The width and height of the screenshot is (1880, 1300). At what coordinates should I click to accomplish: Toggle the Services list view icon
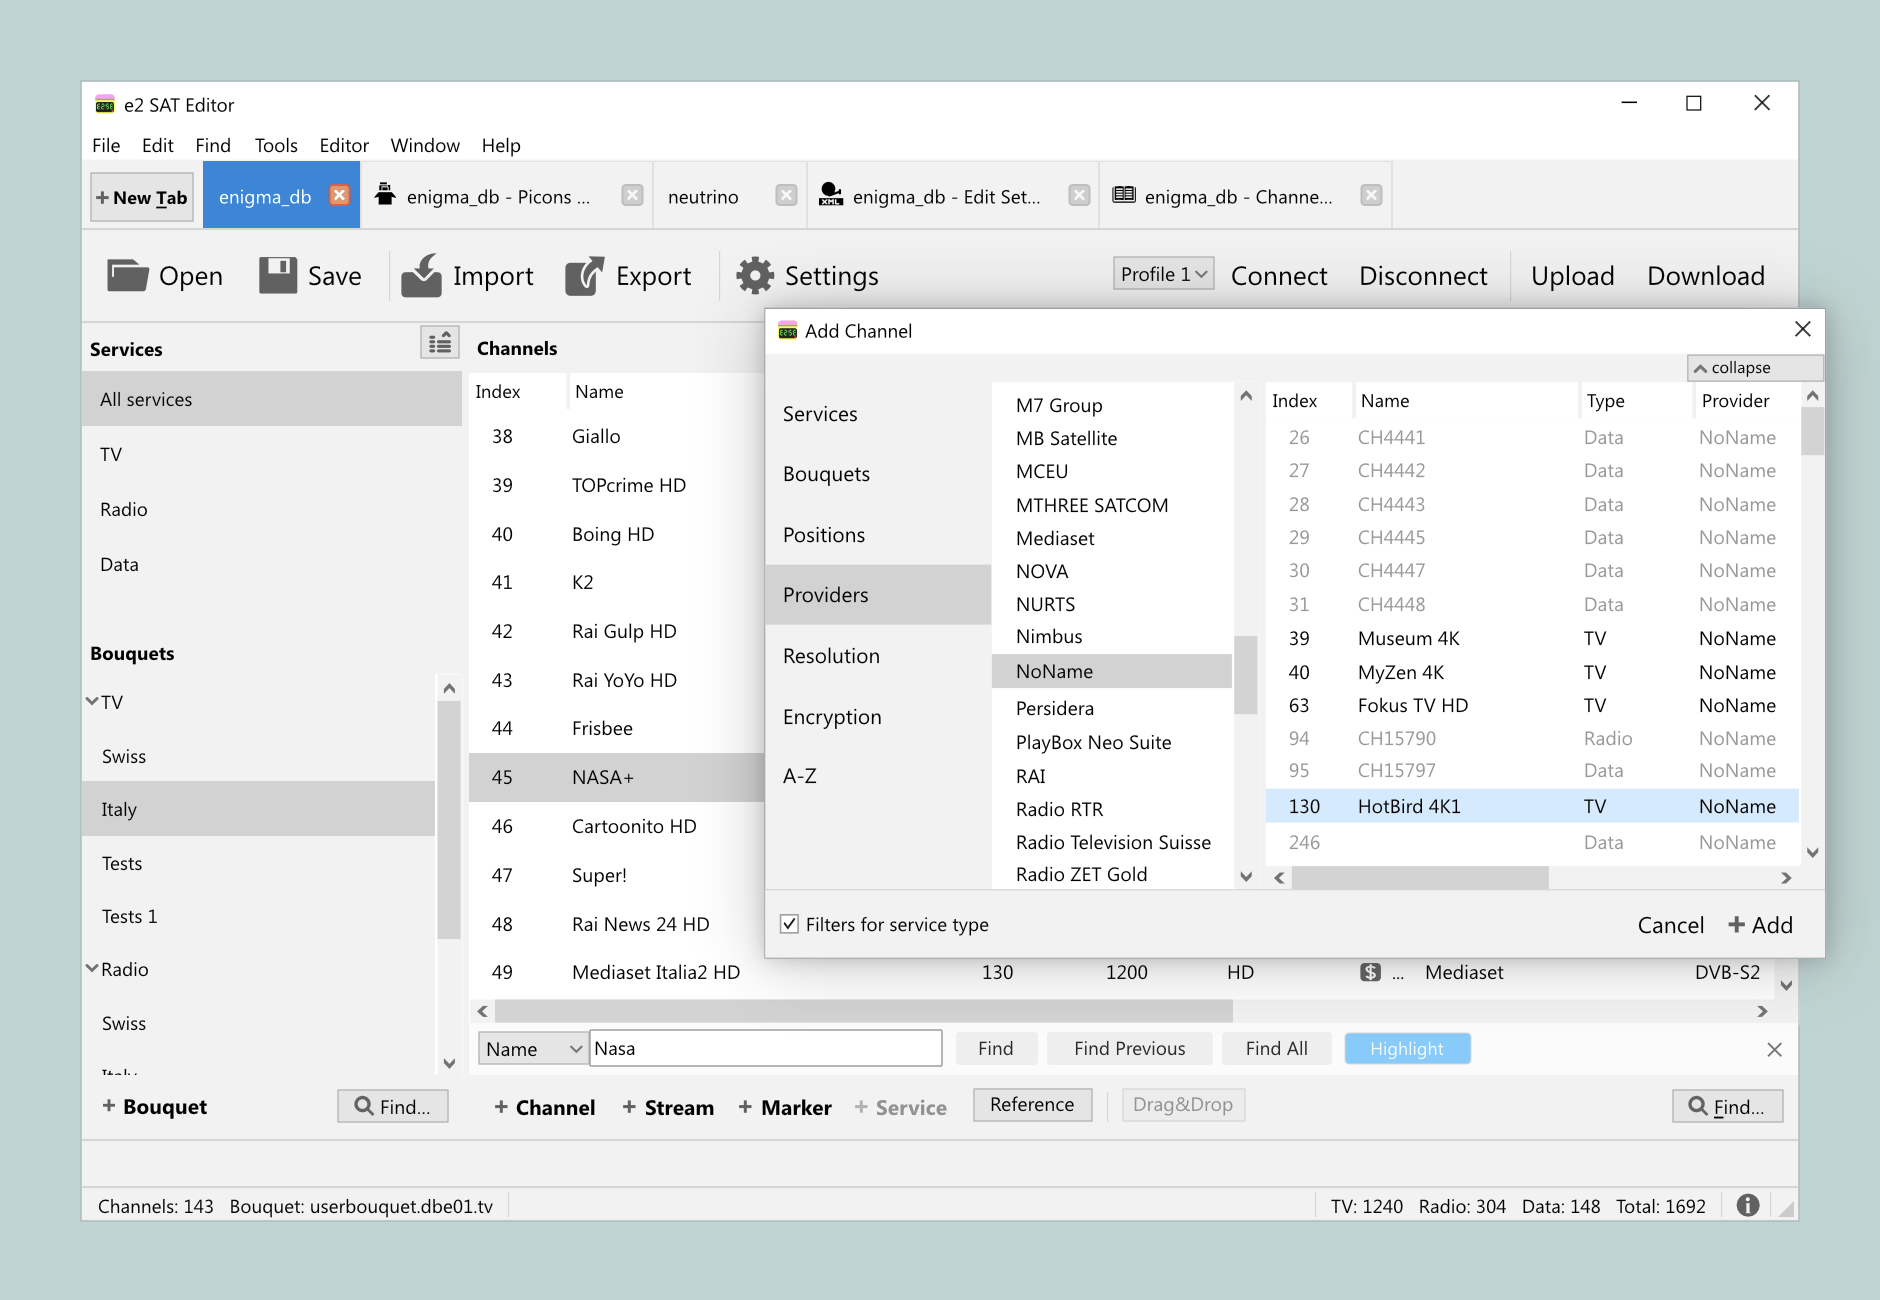(440, 343)
